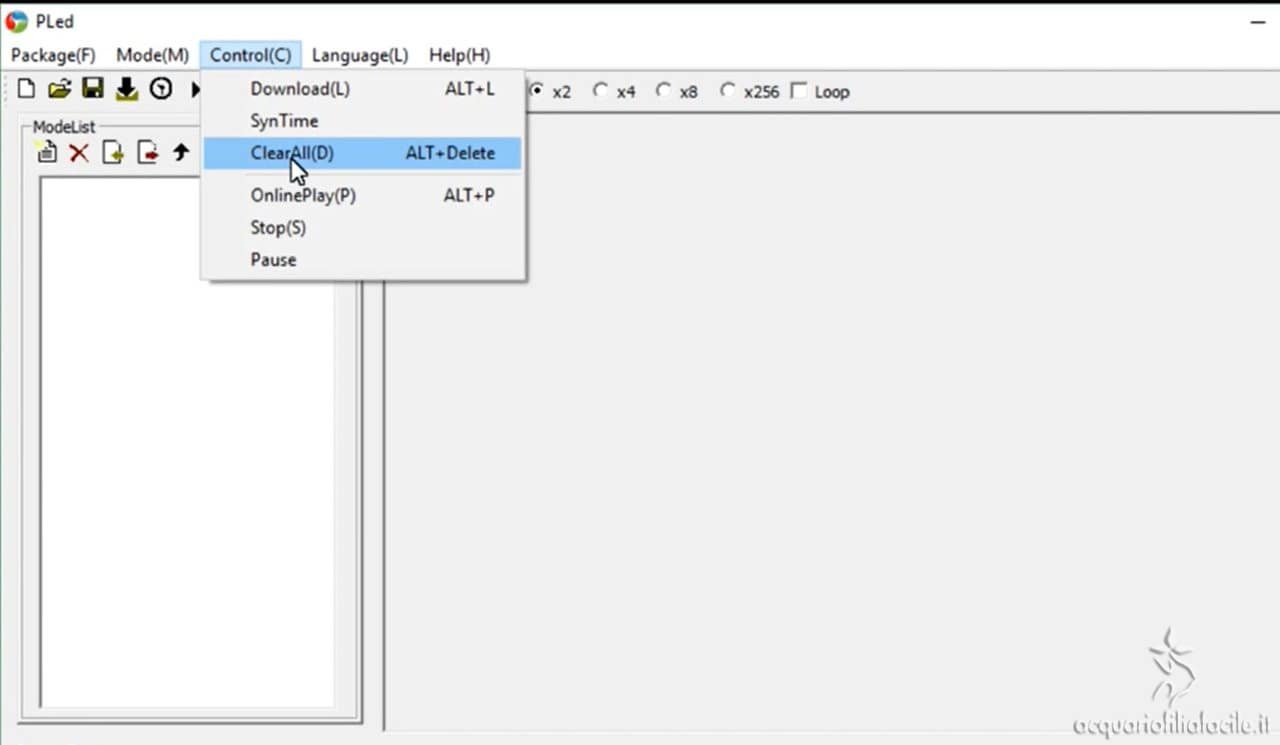Enable the Loop checkbox

coord(799,91)
